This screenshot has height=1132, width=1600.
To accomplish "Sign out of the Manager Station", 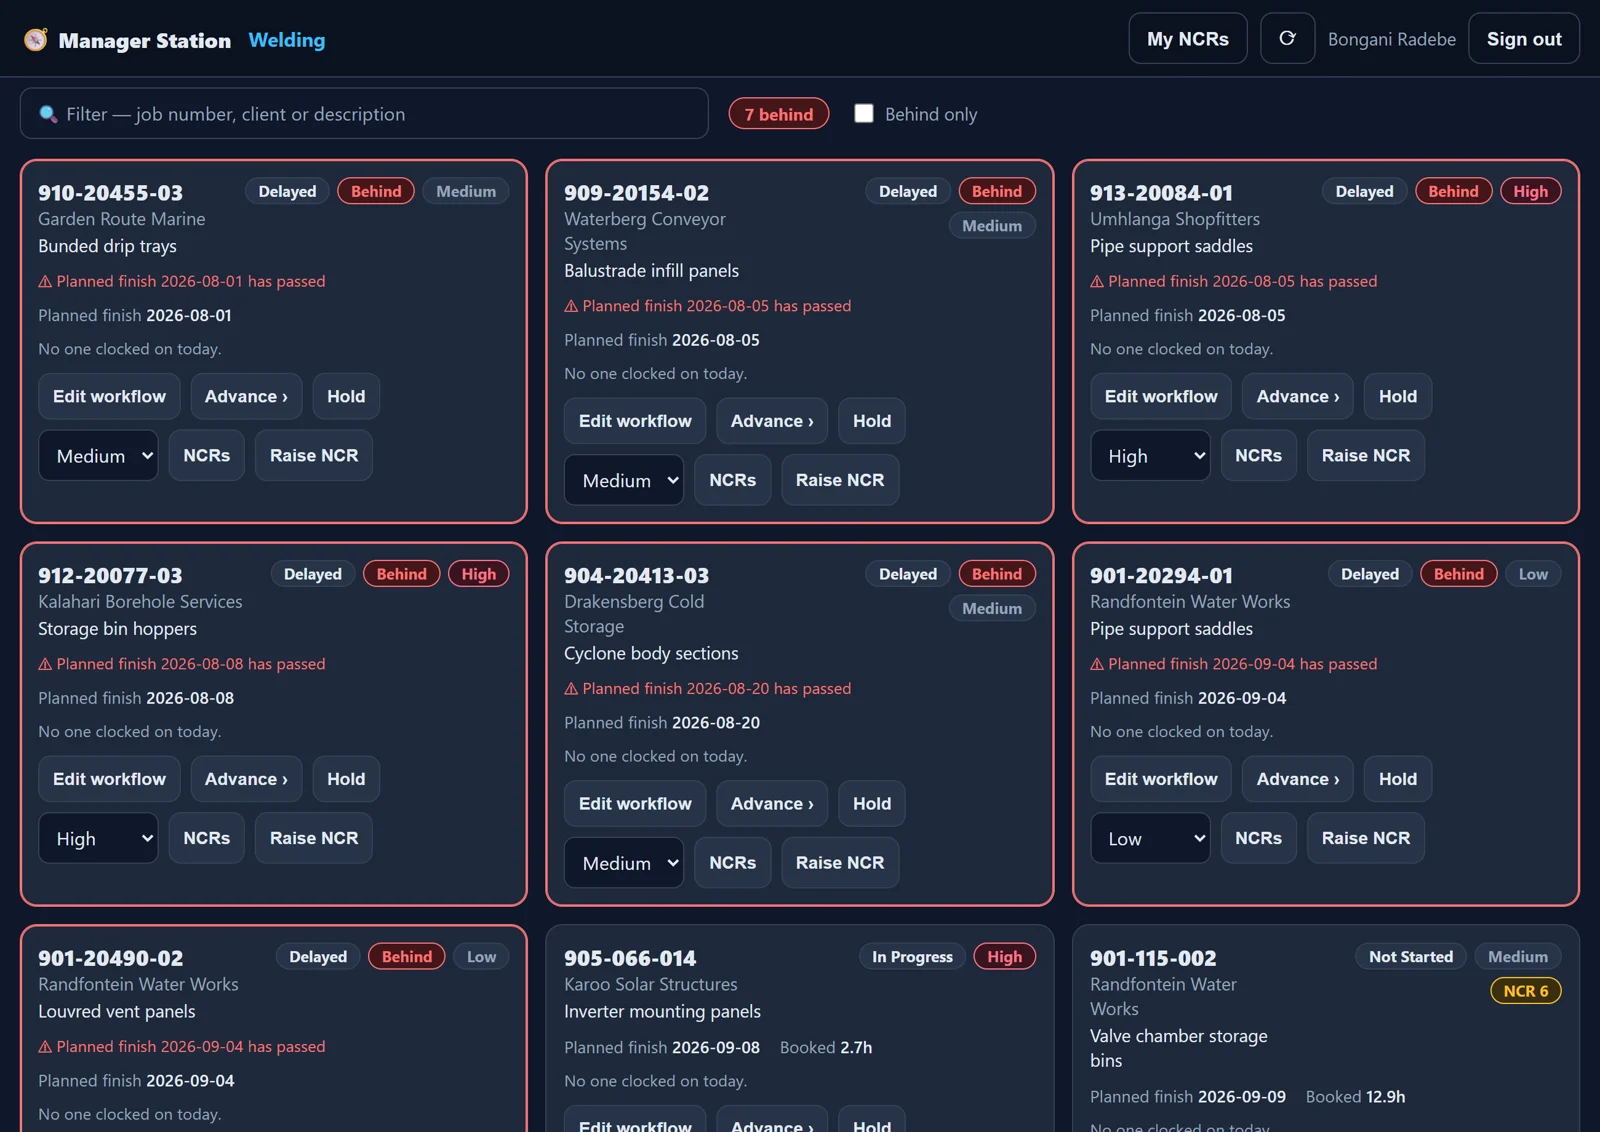I will 1524,39.
